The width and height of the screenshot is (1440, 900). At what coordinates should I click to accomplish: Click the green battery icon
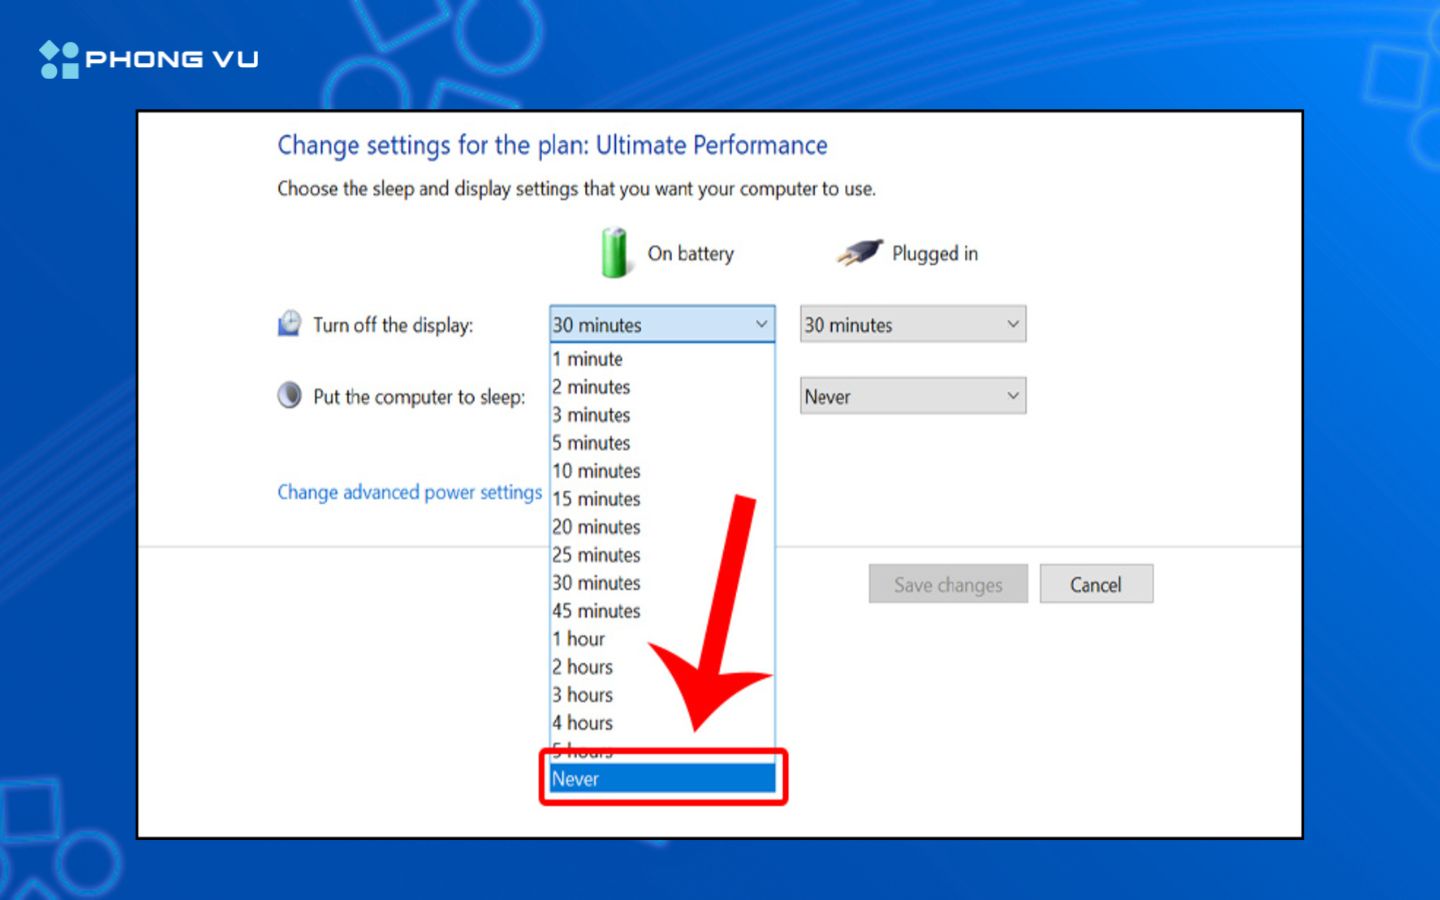[x=614, y=252]
